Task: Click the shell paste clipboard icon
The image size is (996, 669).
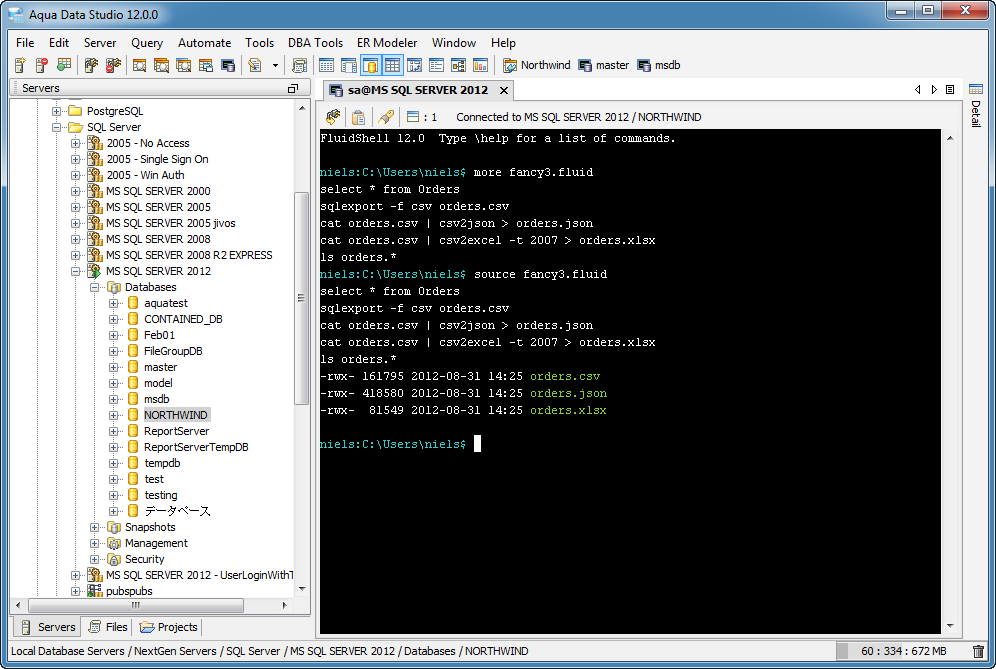Action: (358, 117)
